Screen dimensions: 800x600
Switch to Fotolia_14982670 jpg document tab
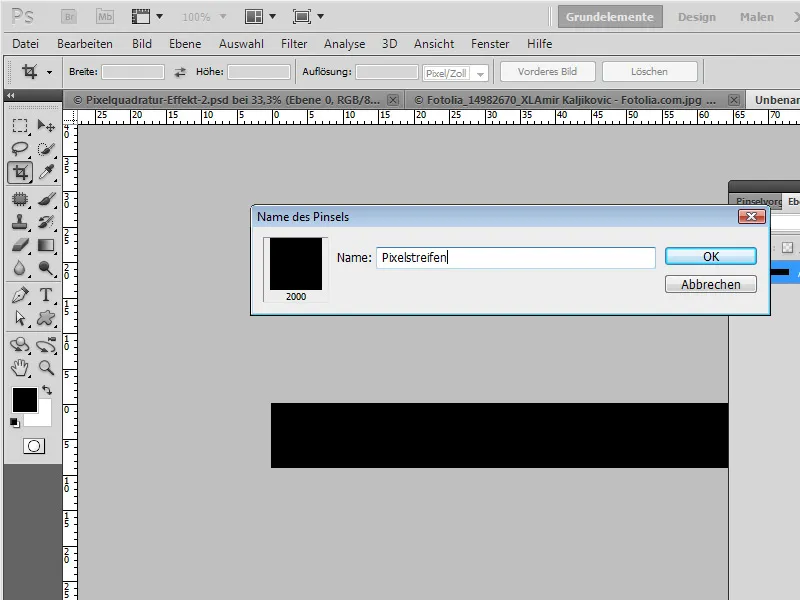566,100
